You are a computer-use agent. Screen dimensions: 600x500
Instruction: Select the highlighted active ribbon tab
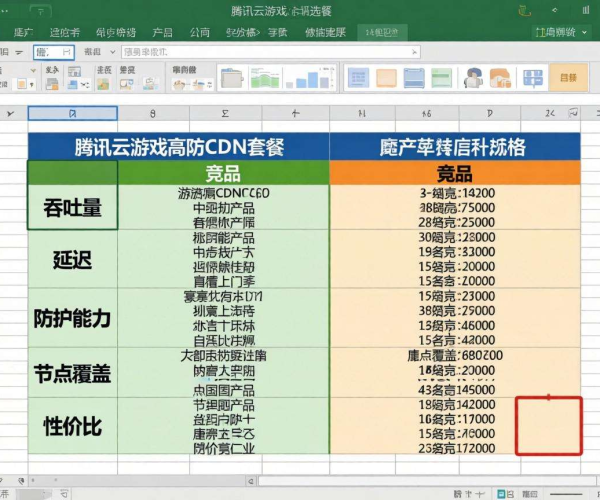382,33
